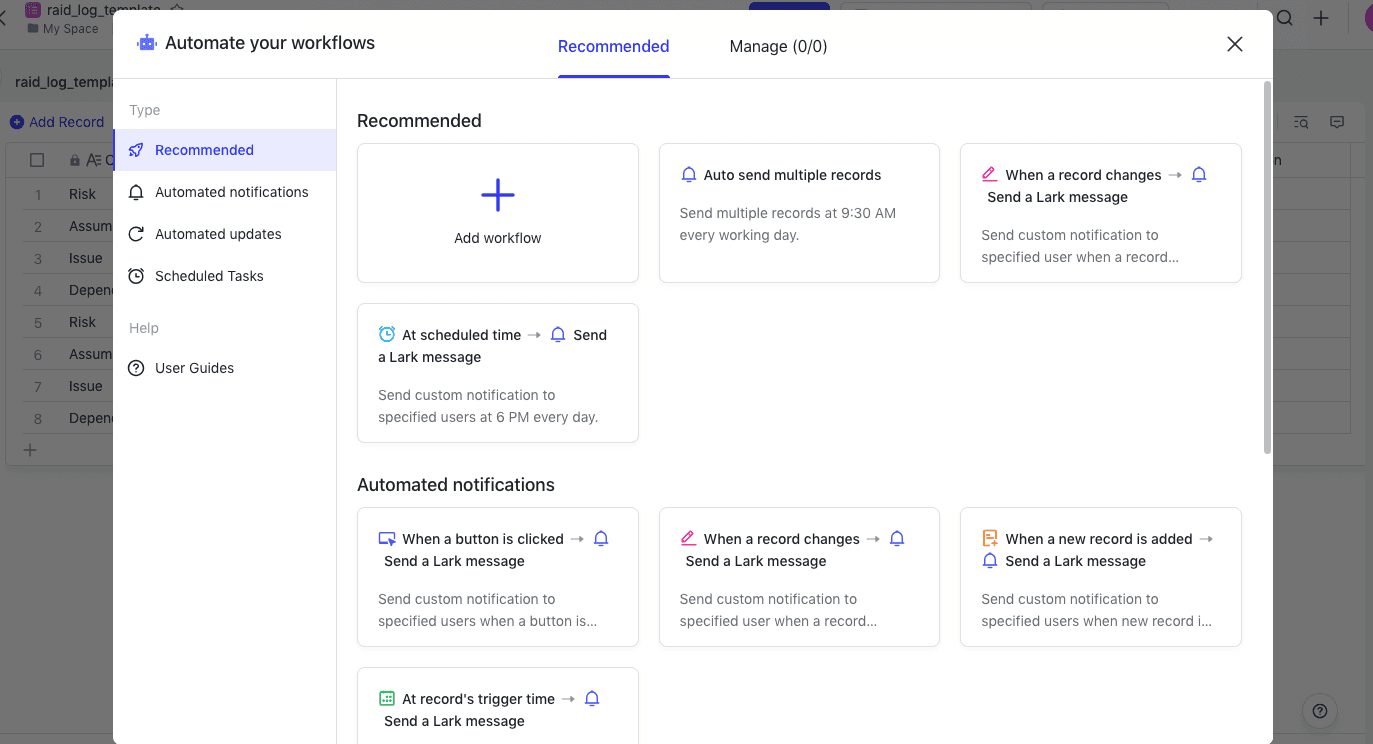Click the question mark icon beside User Guides
1373x744 pixels.
tap(136, 368)
